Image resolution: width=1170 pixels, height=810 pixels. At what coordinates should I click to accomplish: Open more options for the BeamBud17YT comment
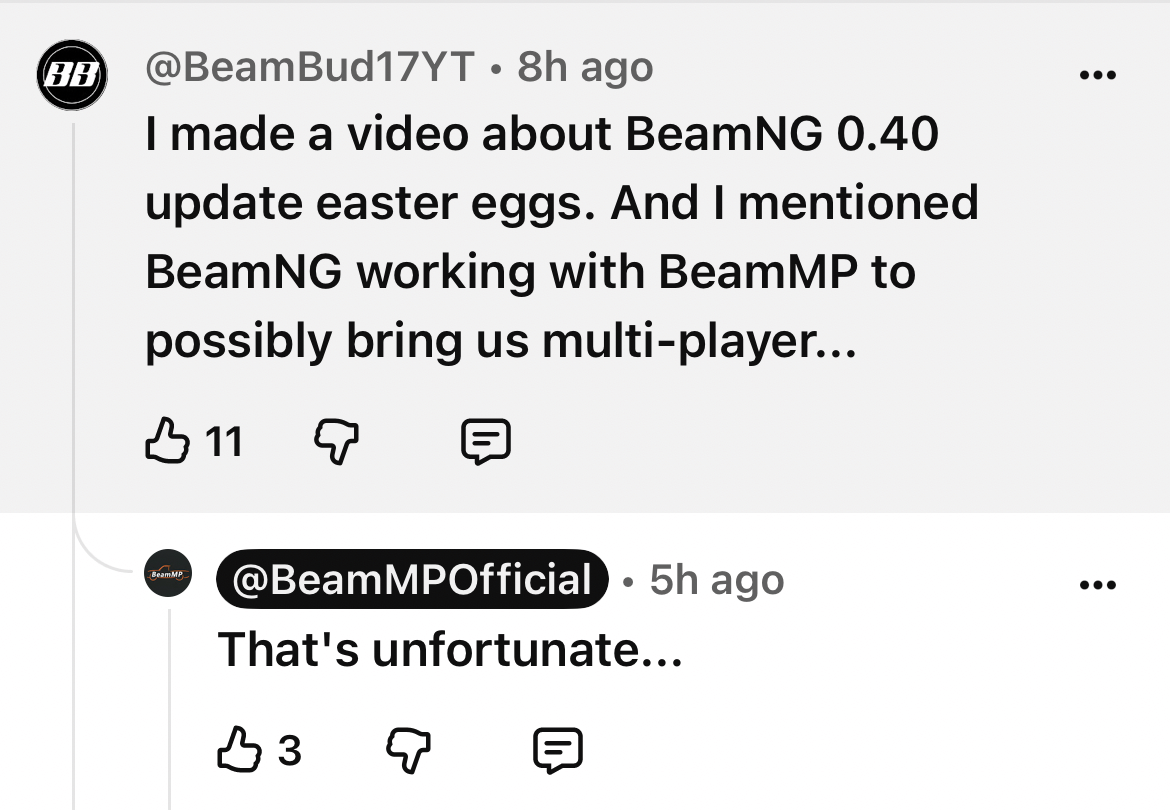[1098, 75]
